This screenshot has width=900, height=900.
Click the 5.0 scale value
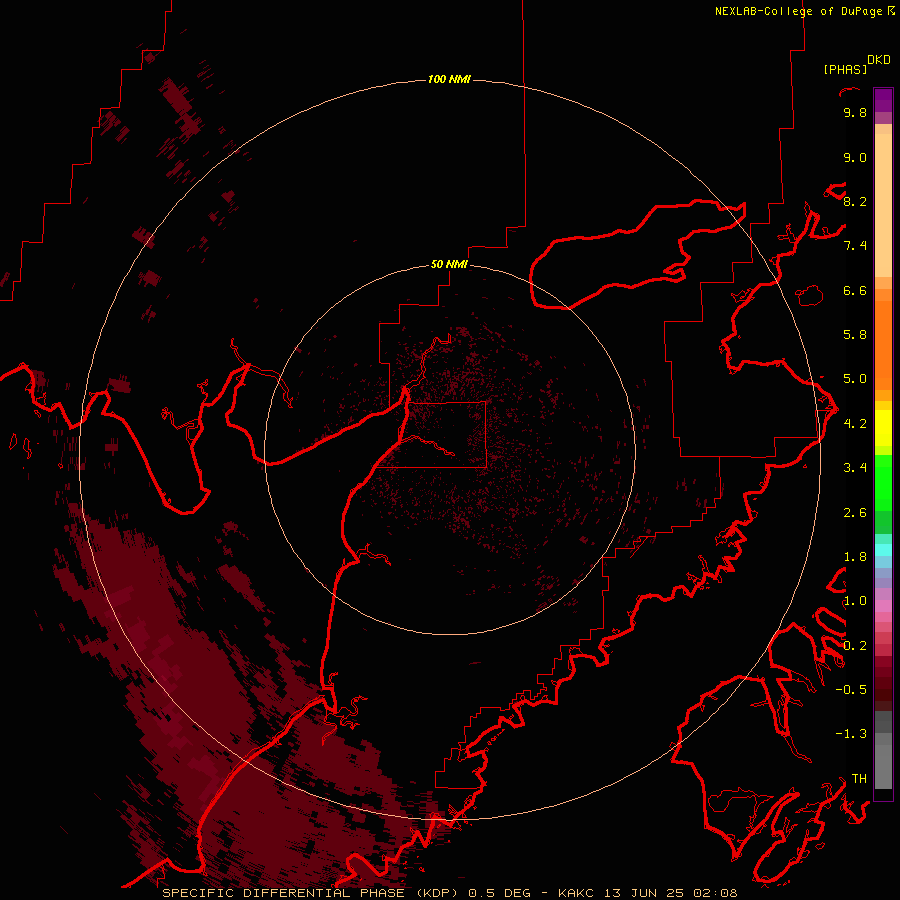tap(855, 379)
